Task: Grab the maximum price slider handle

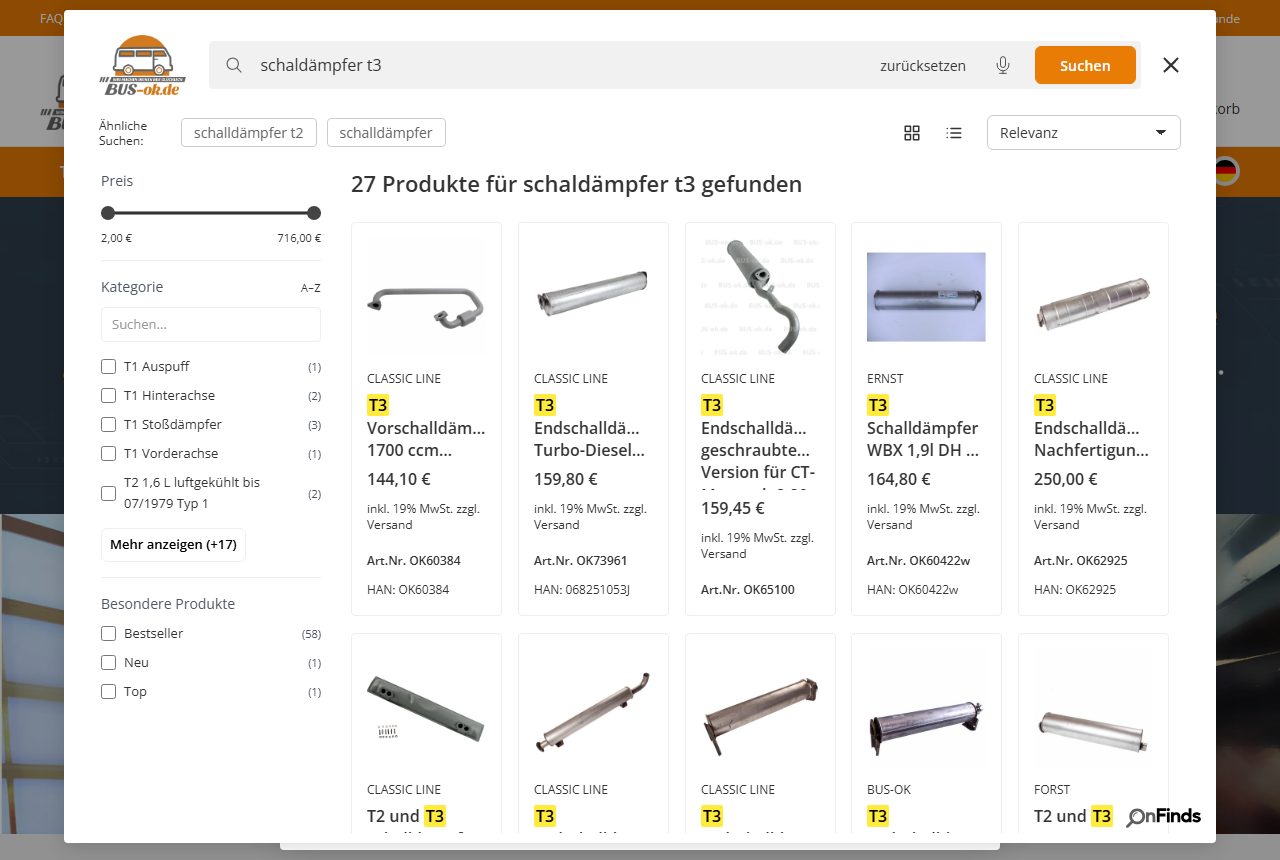Action: point(314,213)
